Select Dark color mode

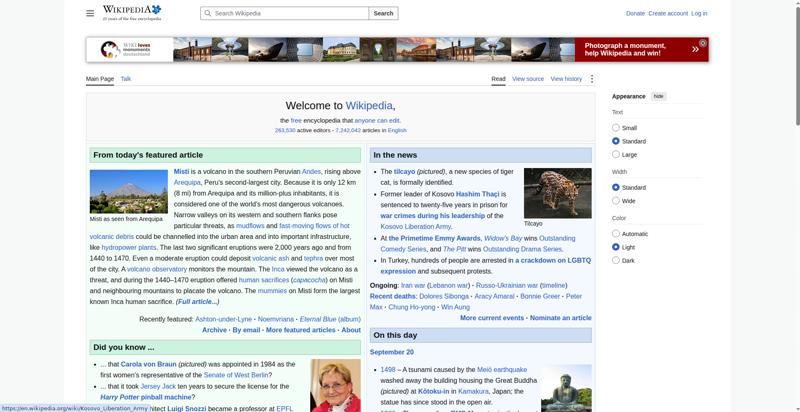pyautogui.click(x=616, y=261)
